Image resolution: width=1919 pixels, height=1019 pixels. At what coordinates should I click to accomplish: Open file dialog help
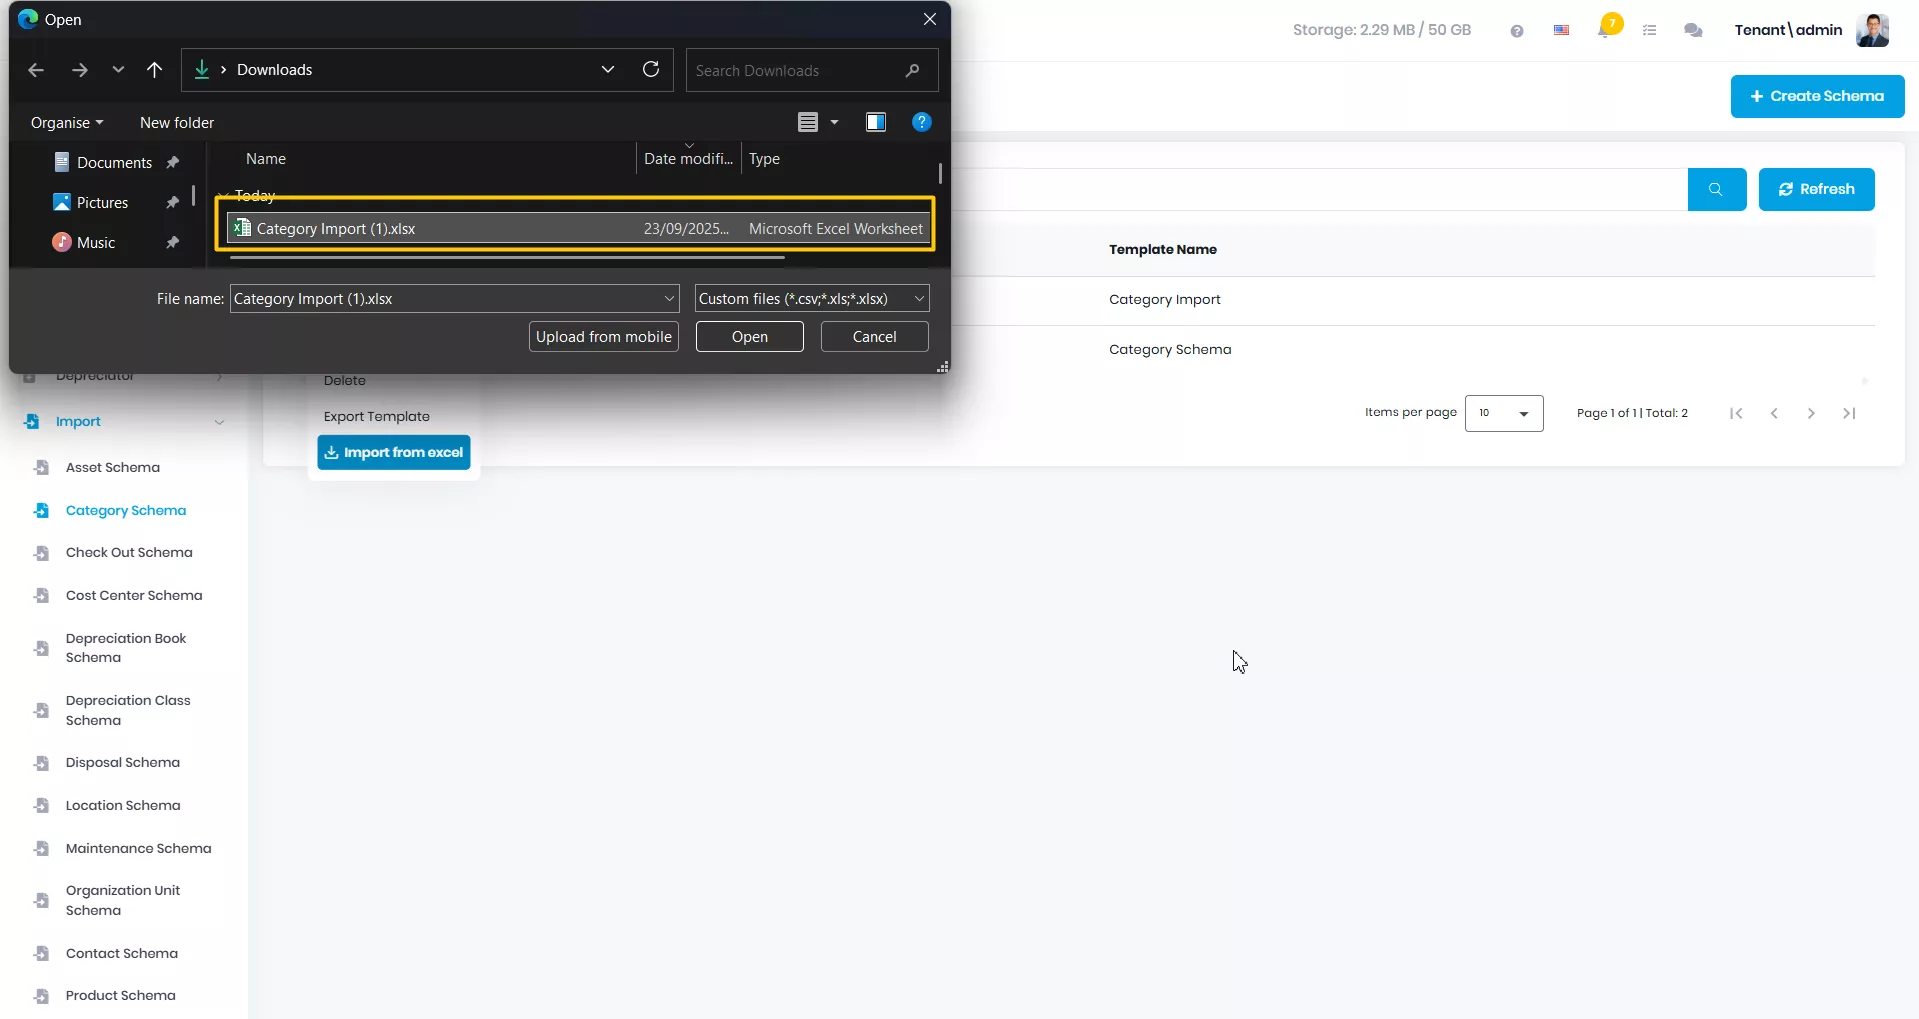pos(922,122)
